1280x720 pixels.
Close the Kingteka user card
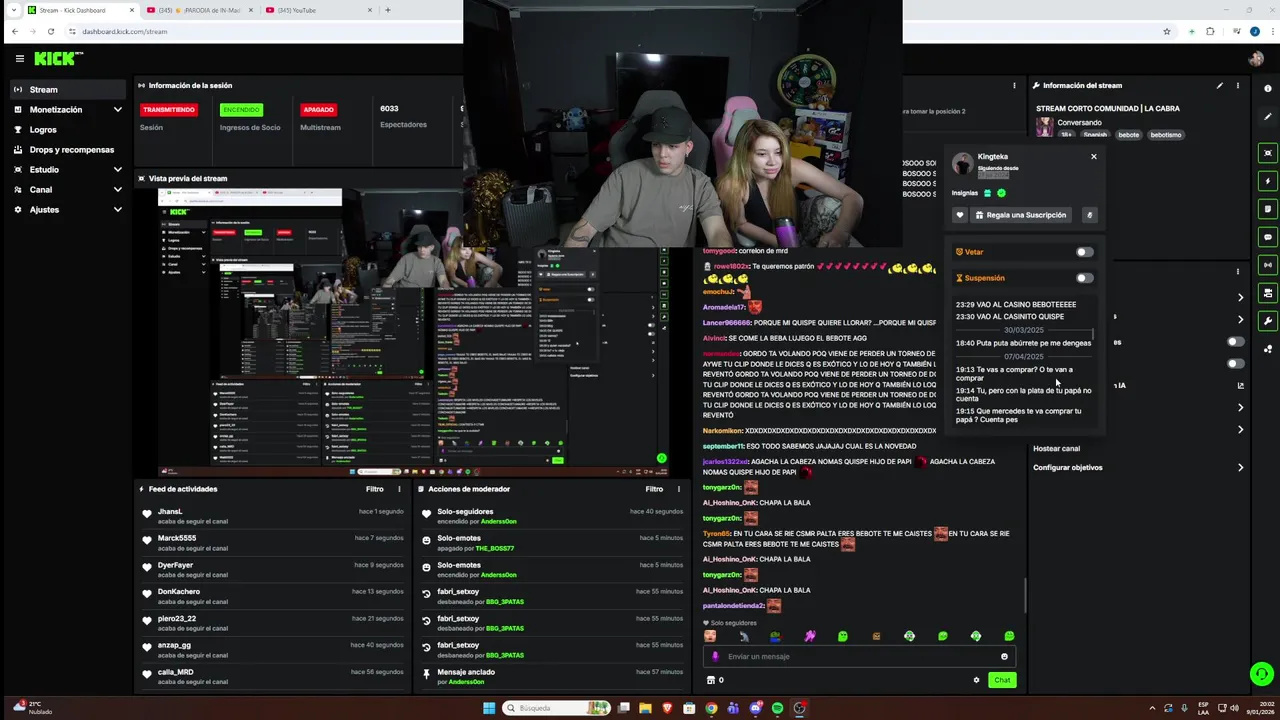1093,157
